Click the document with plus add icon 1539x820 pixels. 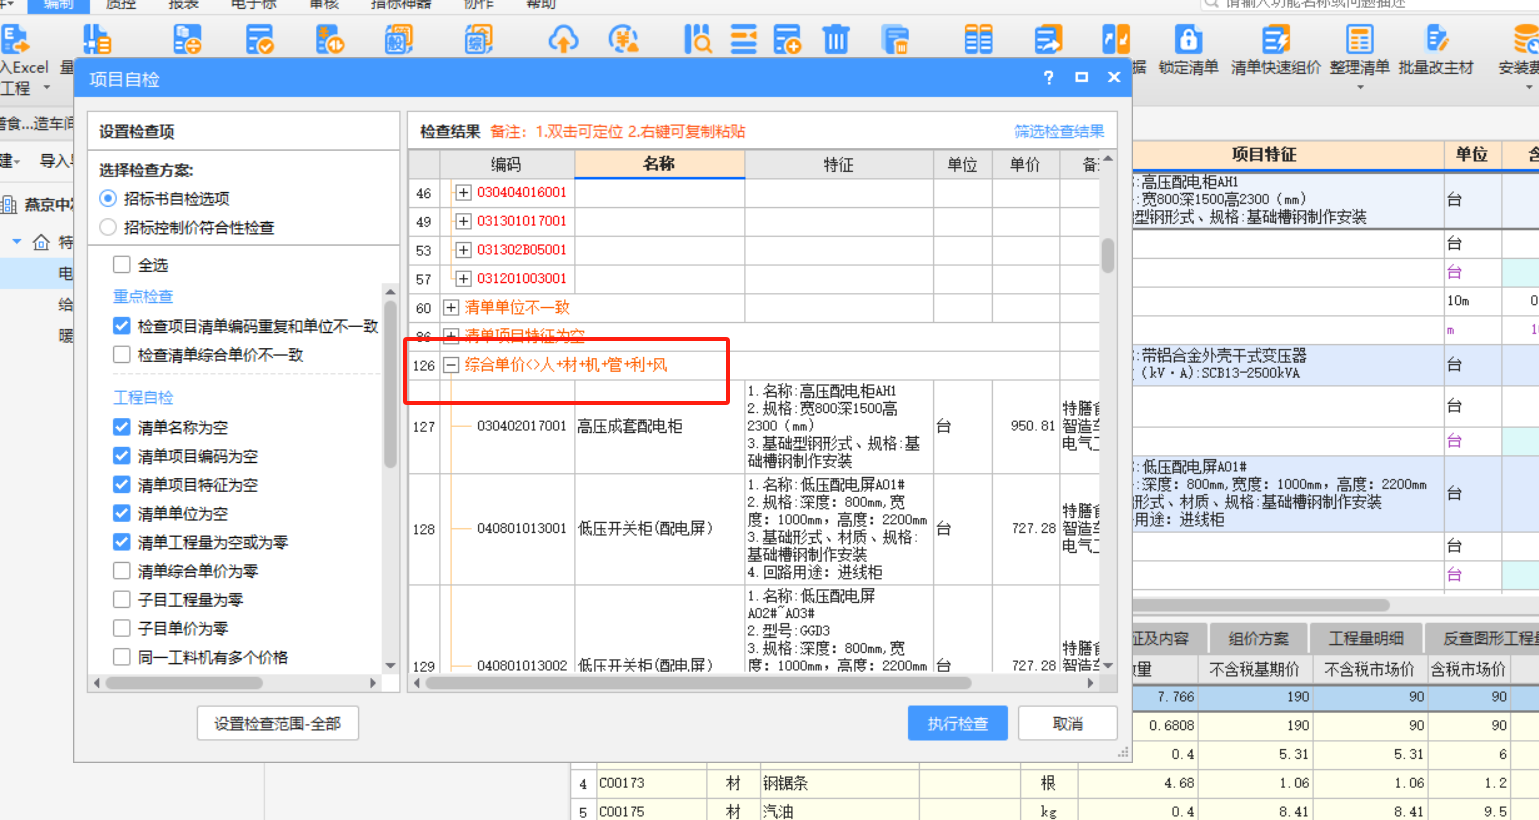click(x=787, y=40)
